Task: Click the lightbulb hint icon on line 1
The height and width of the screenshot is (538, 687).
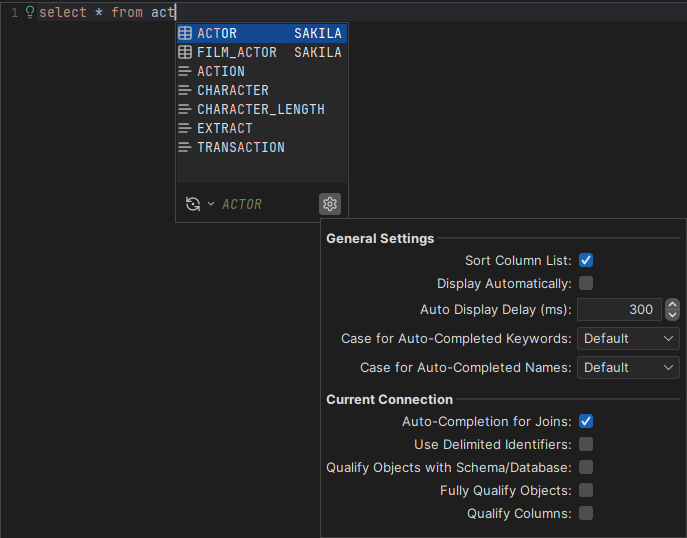Action: (x=30, y=12)
